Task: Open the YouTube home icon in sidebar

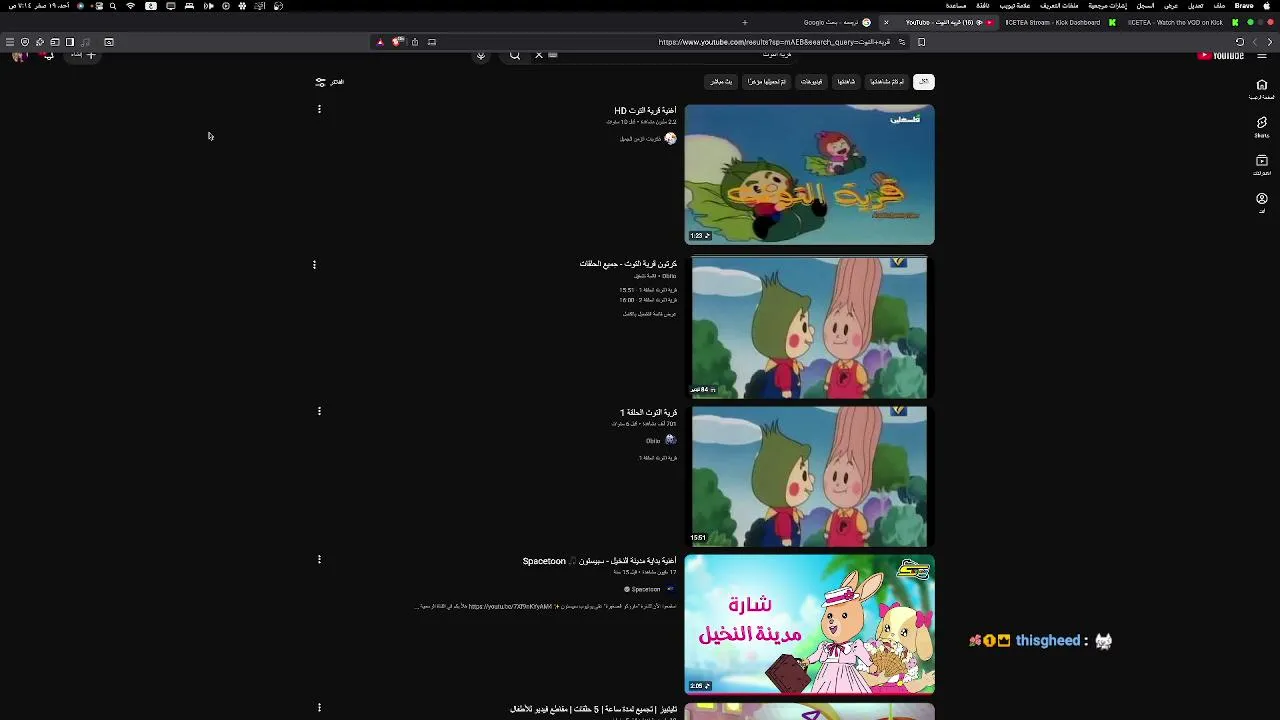Action: click(1261, 88)
